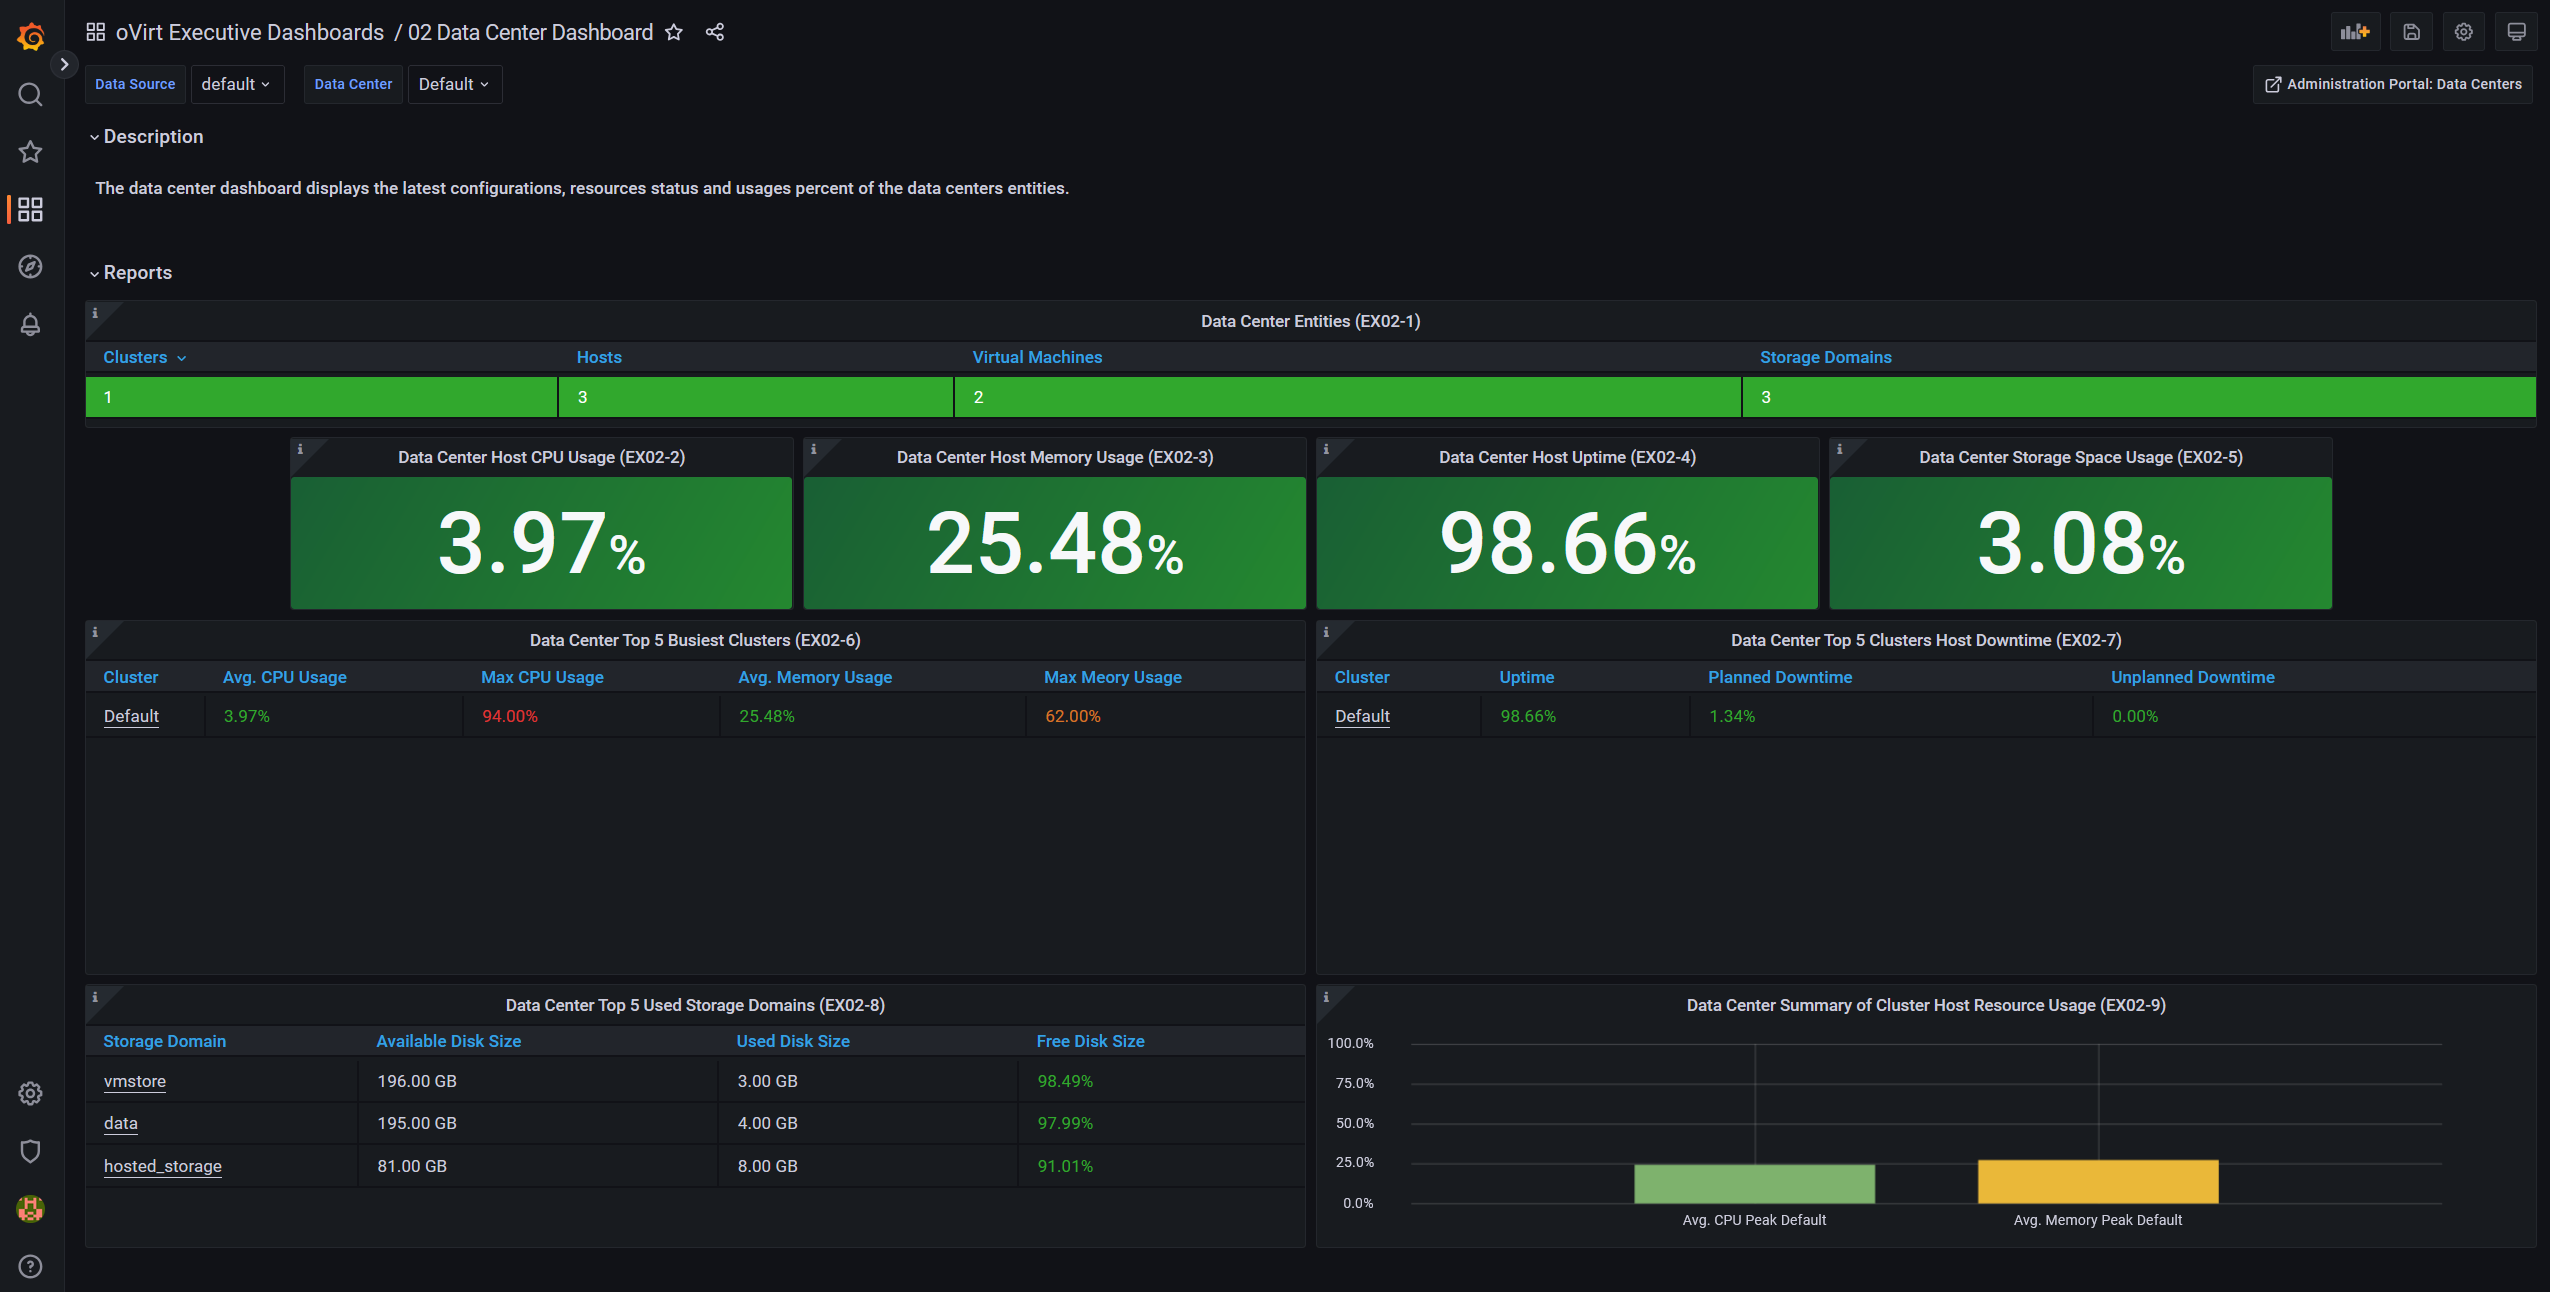Cycle view mode with the monitor icon
The height and width of the screenshot is (1292, 2550).
coord(2517,32)
